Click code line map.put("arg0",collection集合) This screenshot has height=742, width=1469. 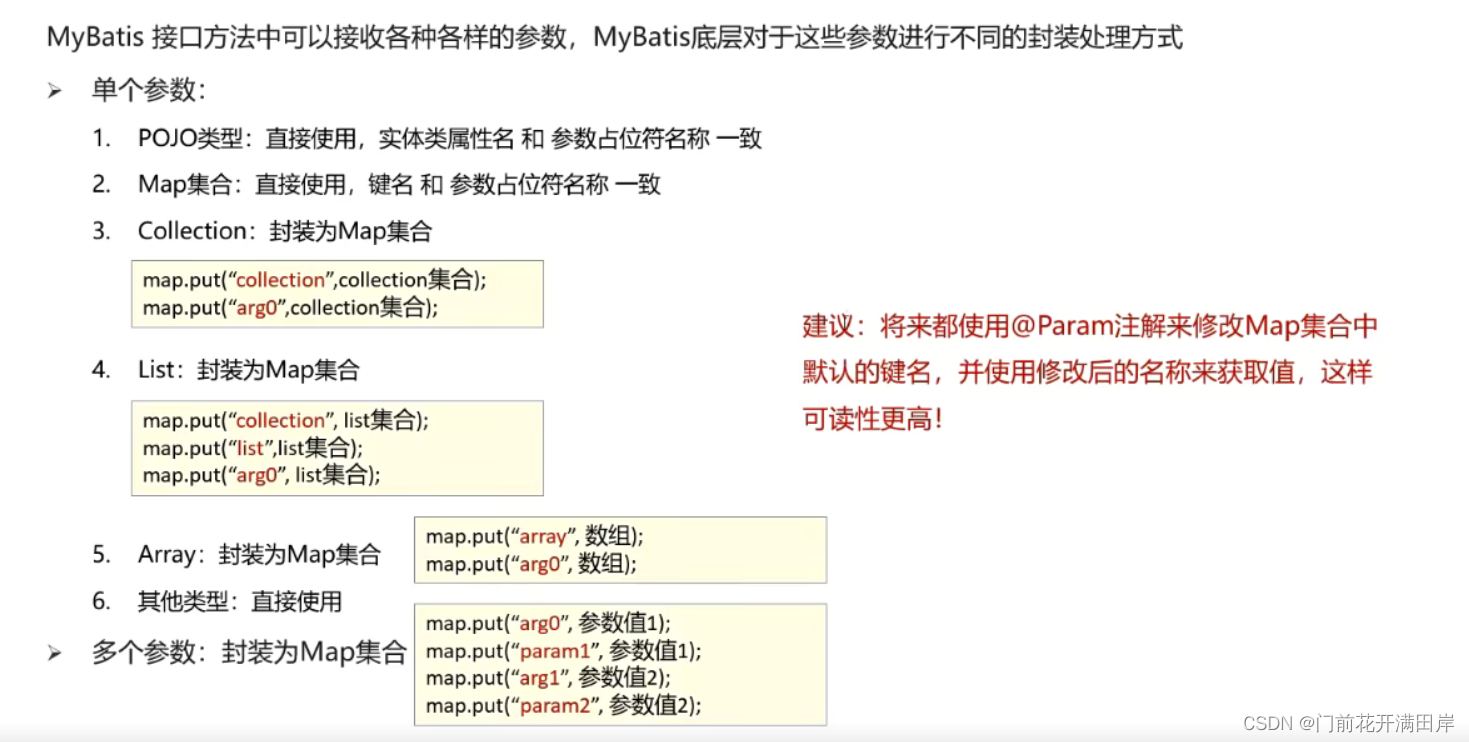(291, 307)
